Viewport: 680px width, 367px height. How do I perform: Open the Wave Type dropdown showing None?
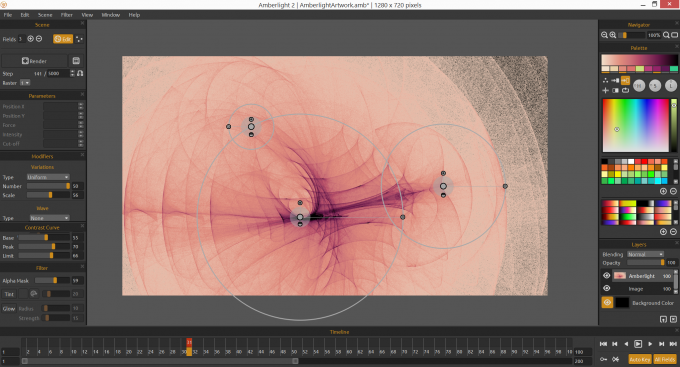pyautogui.click(x=49, y=218)
